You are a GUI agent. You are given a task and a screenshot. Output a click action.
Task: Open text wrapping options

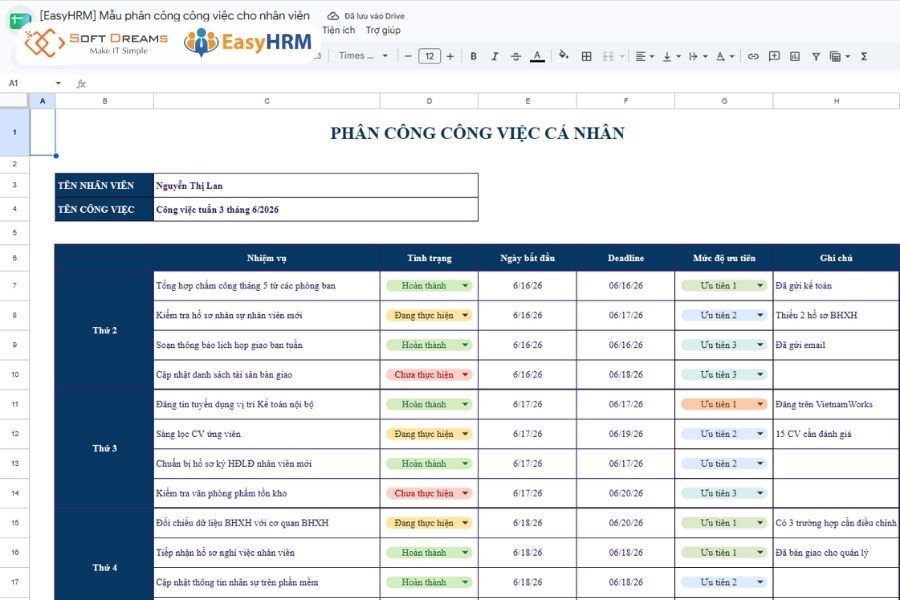[x=697, y=56]
